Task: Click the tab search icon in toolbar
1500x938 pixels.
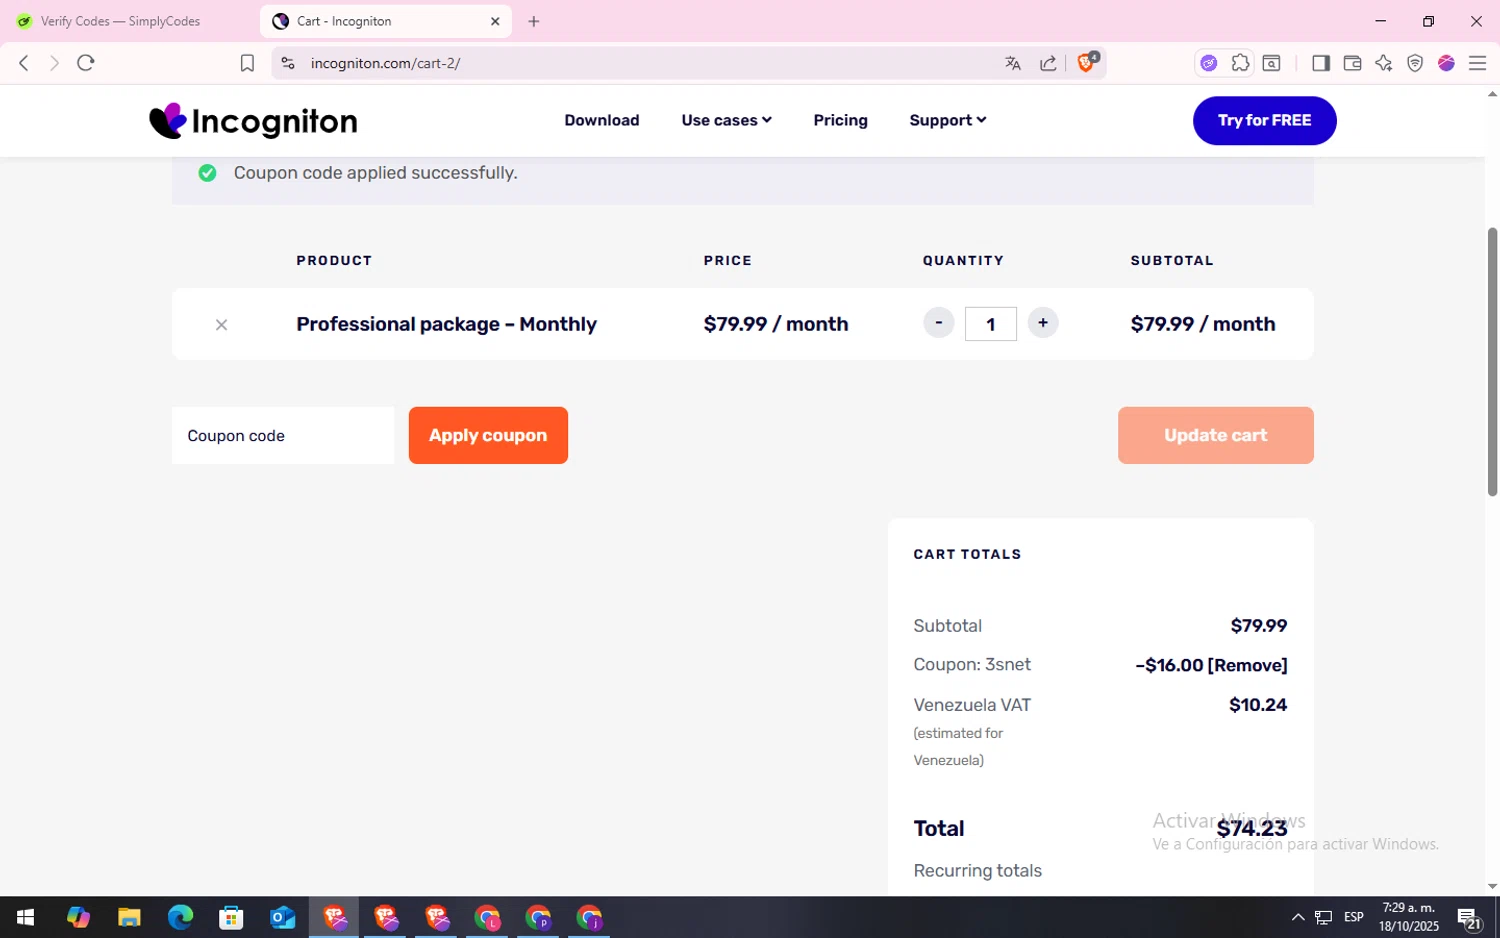Action: point(1272,63)
